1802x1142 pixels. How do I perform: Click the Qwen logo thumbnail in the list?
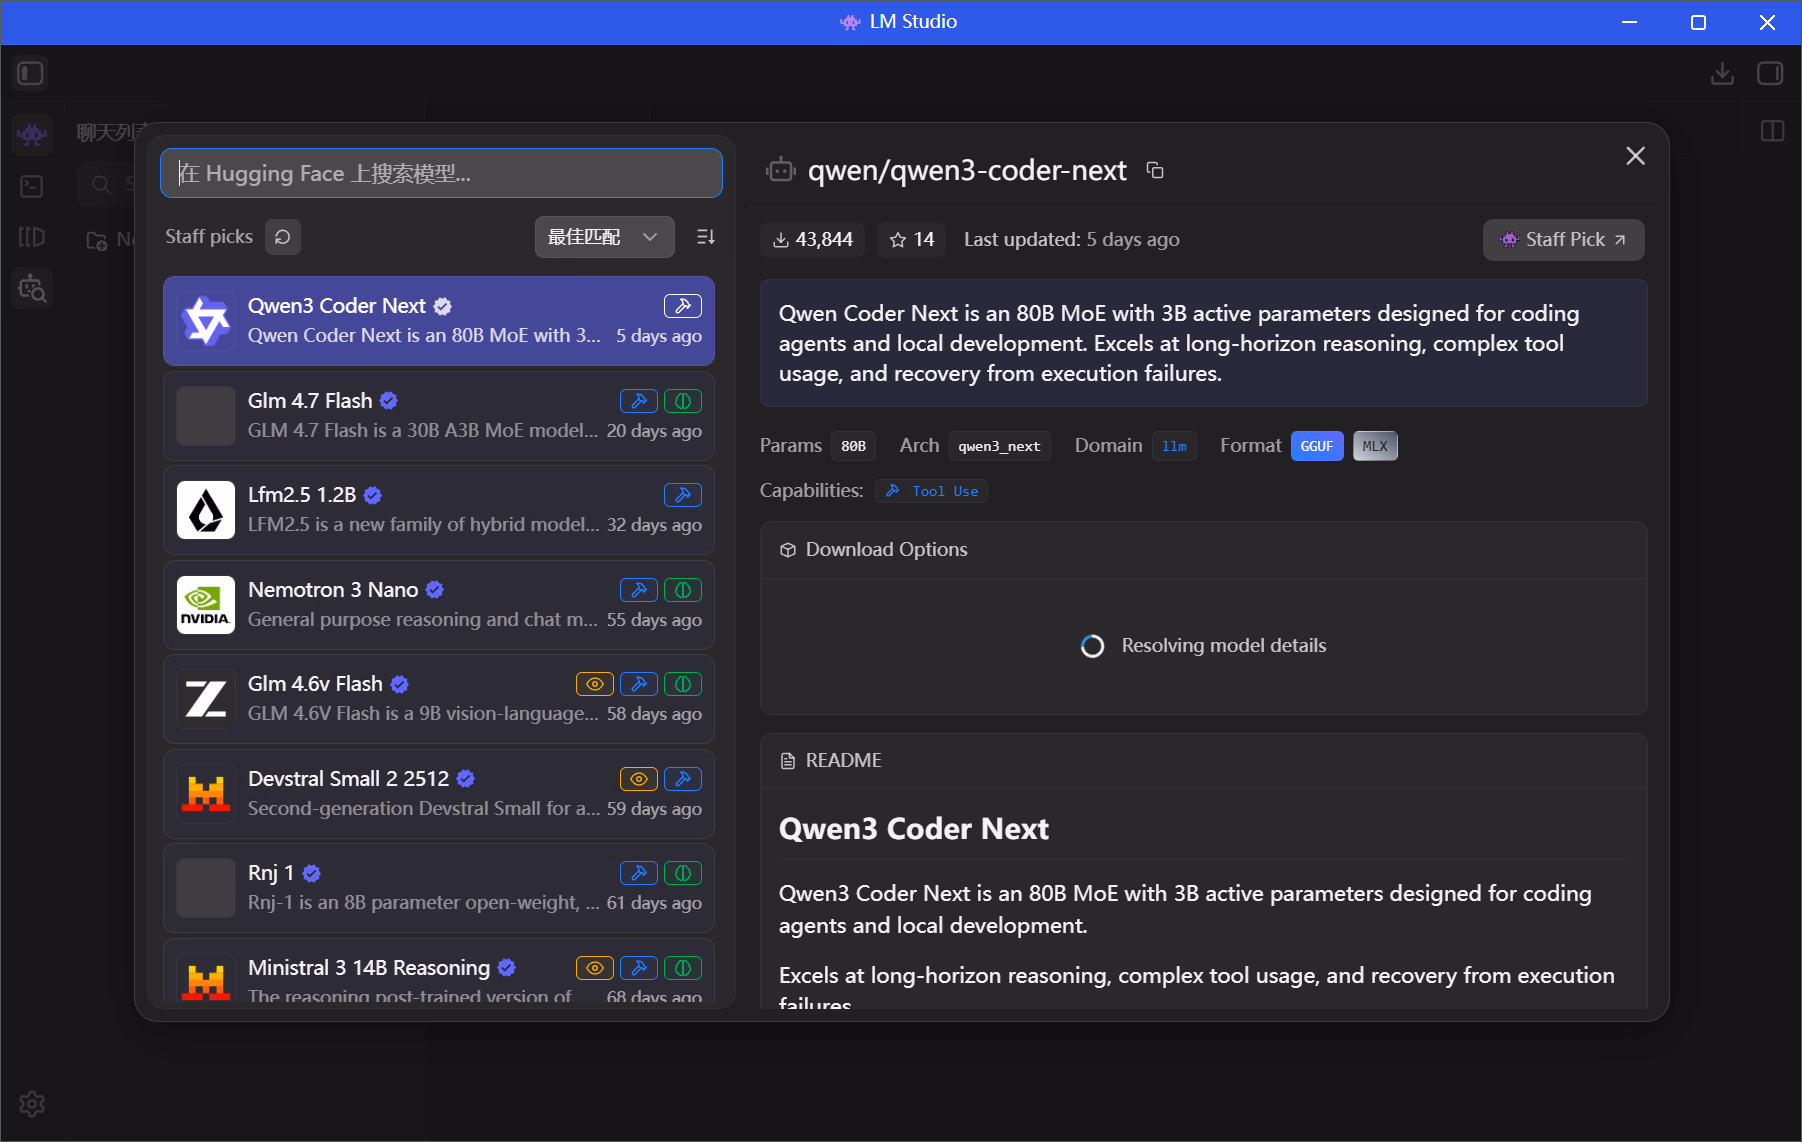[206, 321]
